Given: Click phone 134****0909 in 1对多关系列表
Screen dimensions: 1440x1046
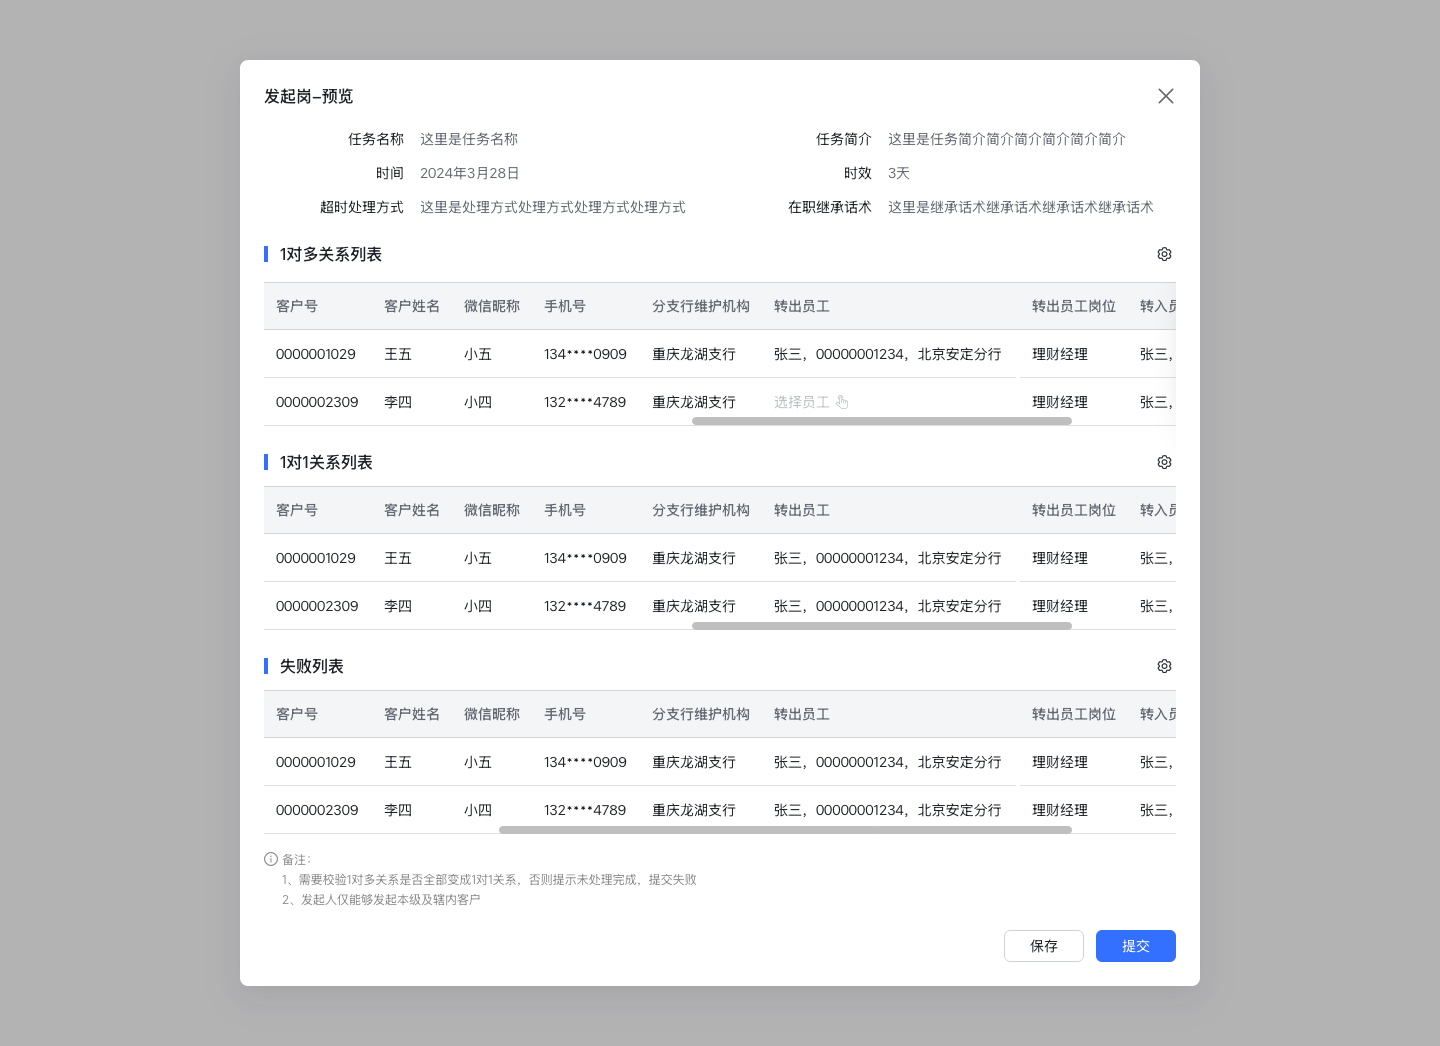Looking at the screenshot, I should click(585, 354).
